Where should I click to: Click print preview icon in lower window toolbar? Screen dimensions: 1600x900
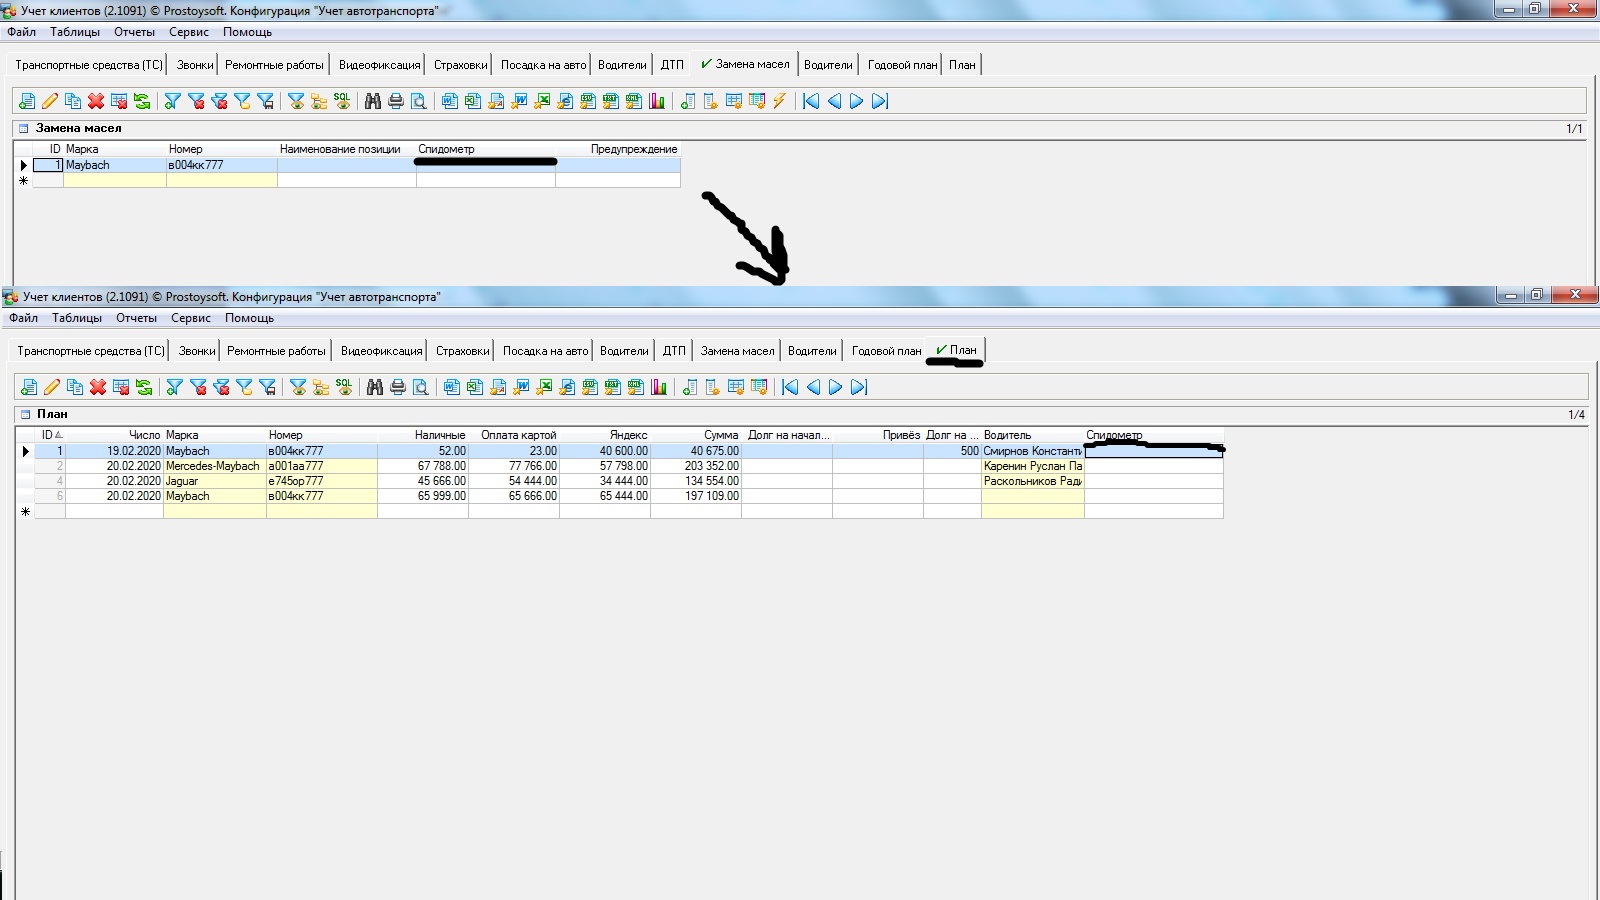pyautogui.click(x=421, y=387)
